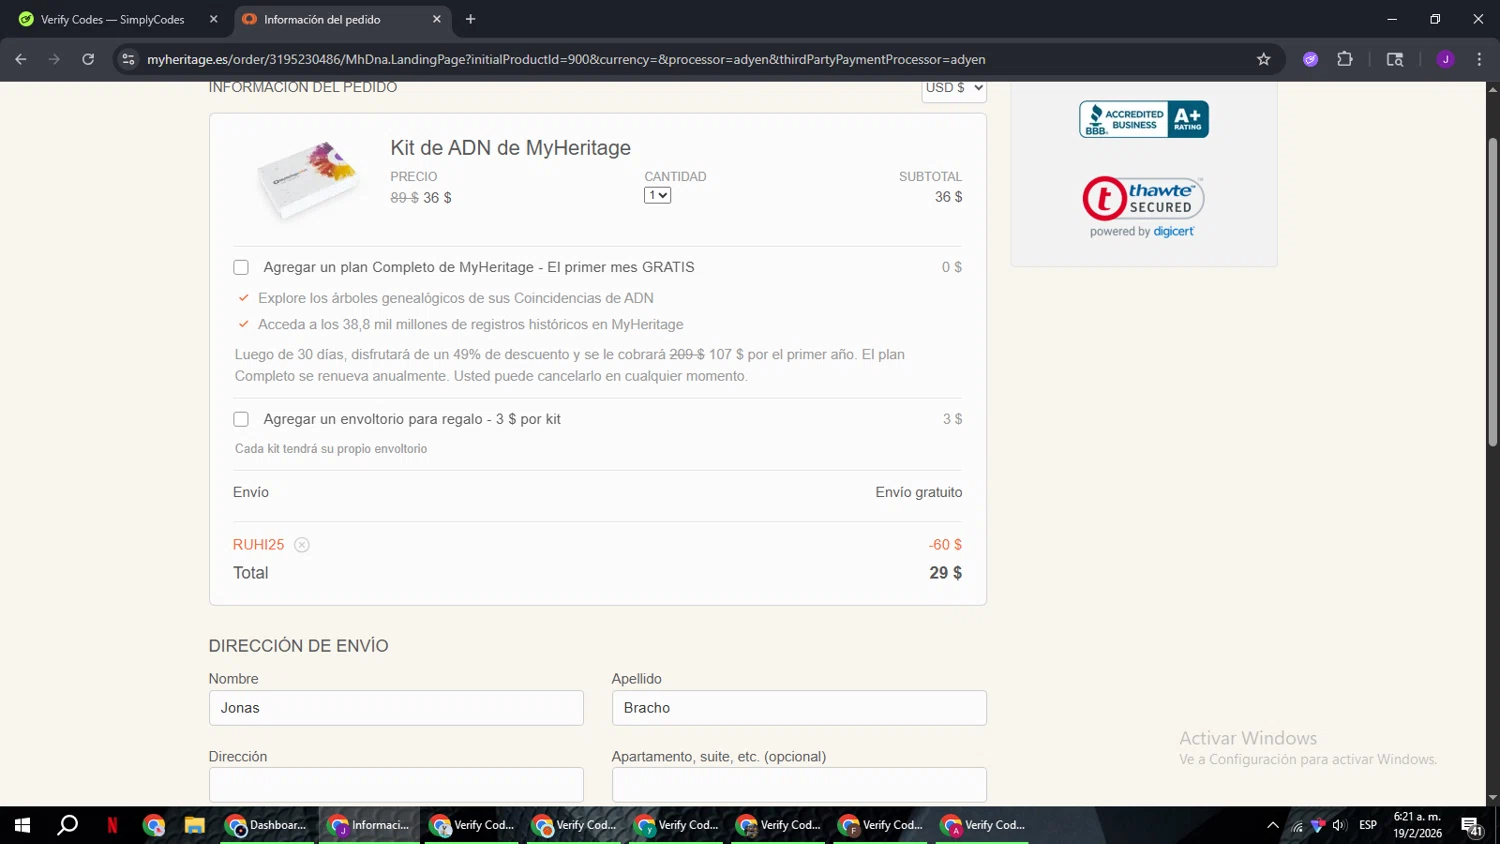Click the empty Dirección input field
This screenshot has height=844, width=1500.
pos(396,785)
